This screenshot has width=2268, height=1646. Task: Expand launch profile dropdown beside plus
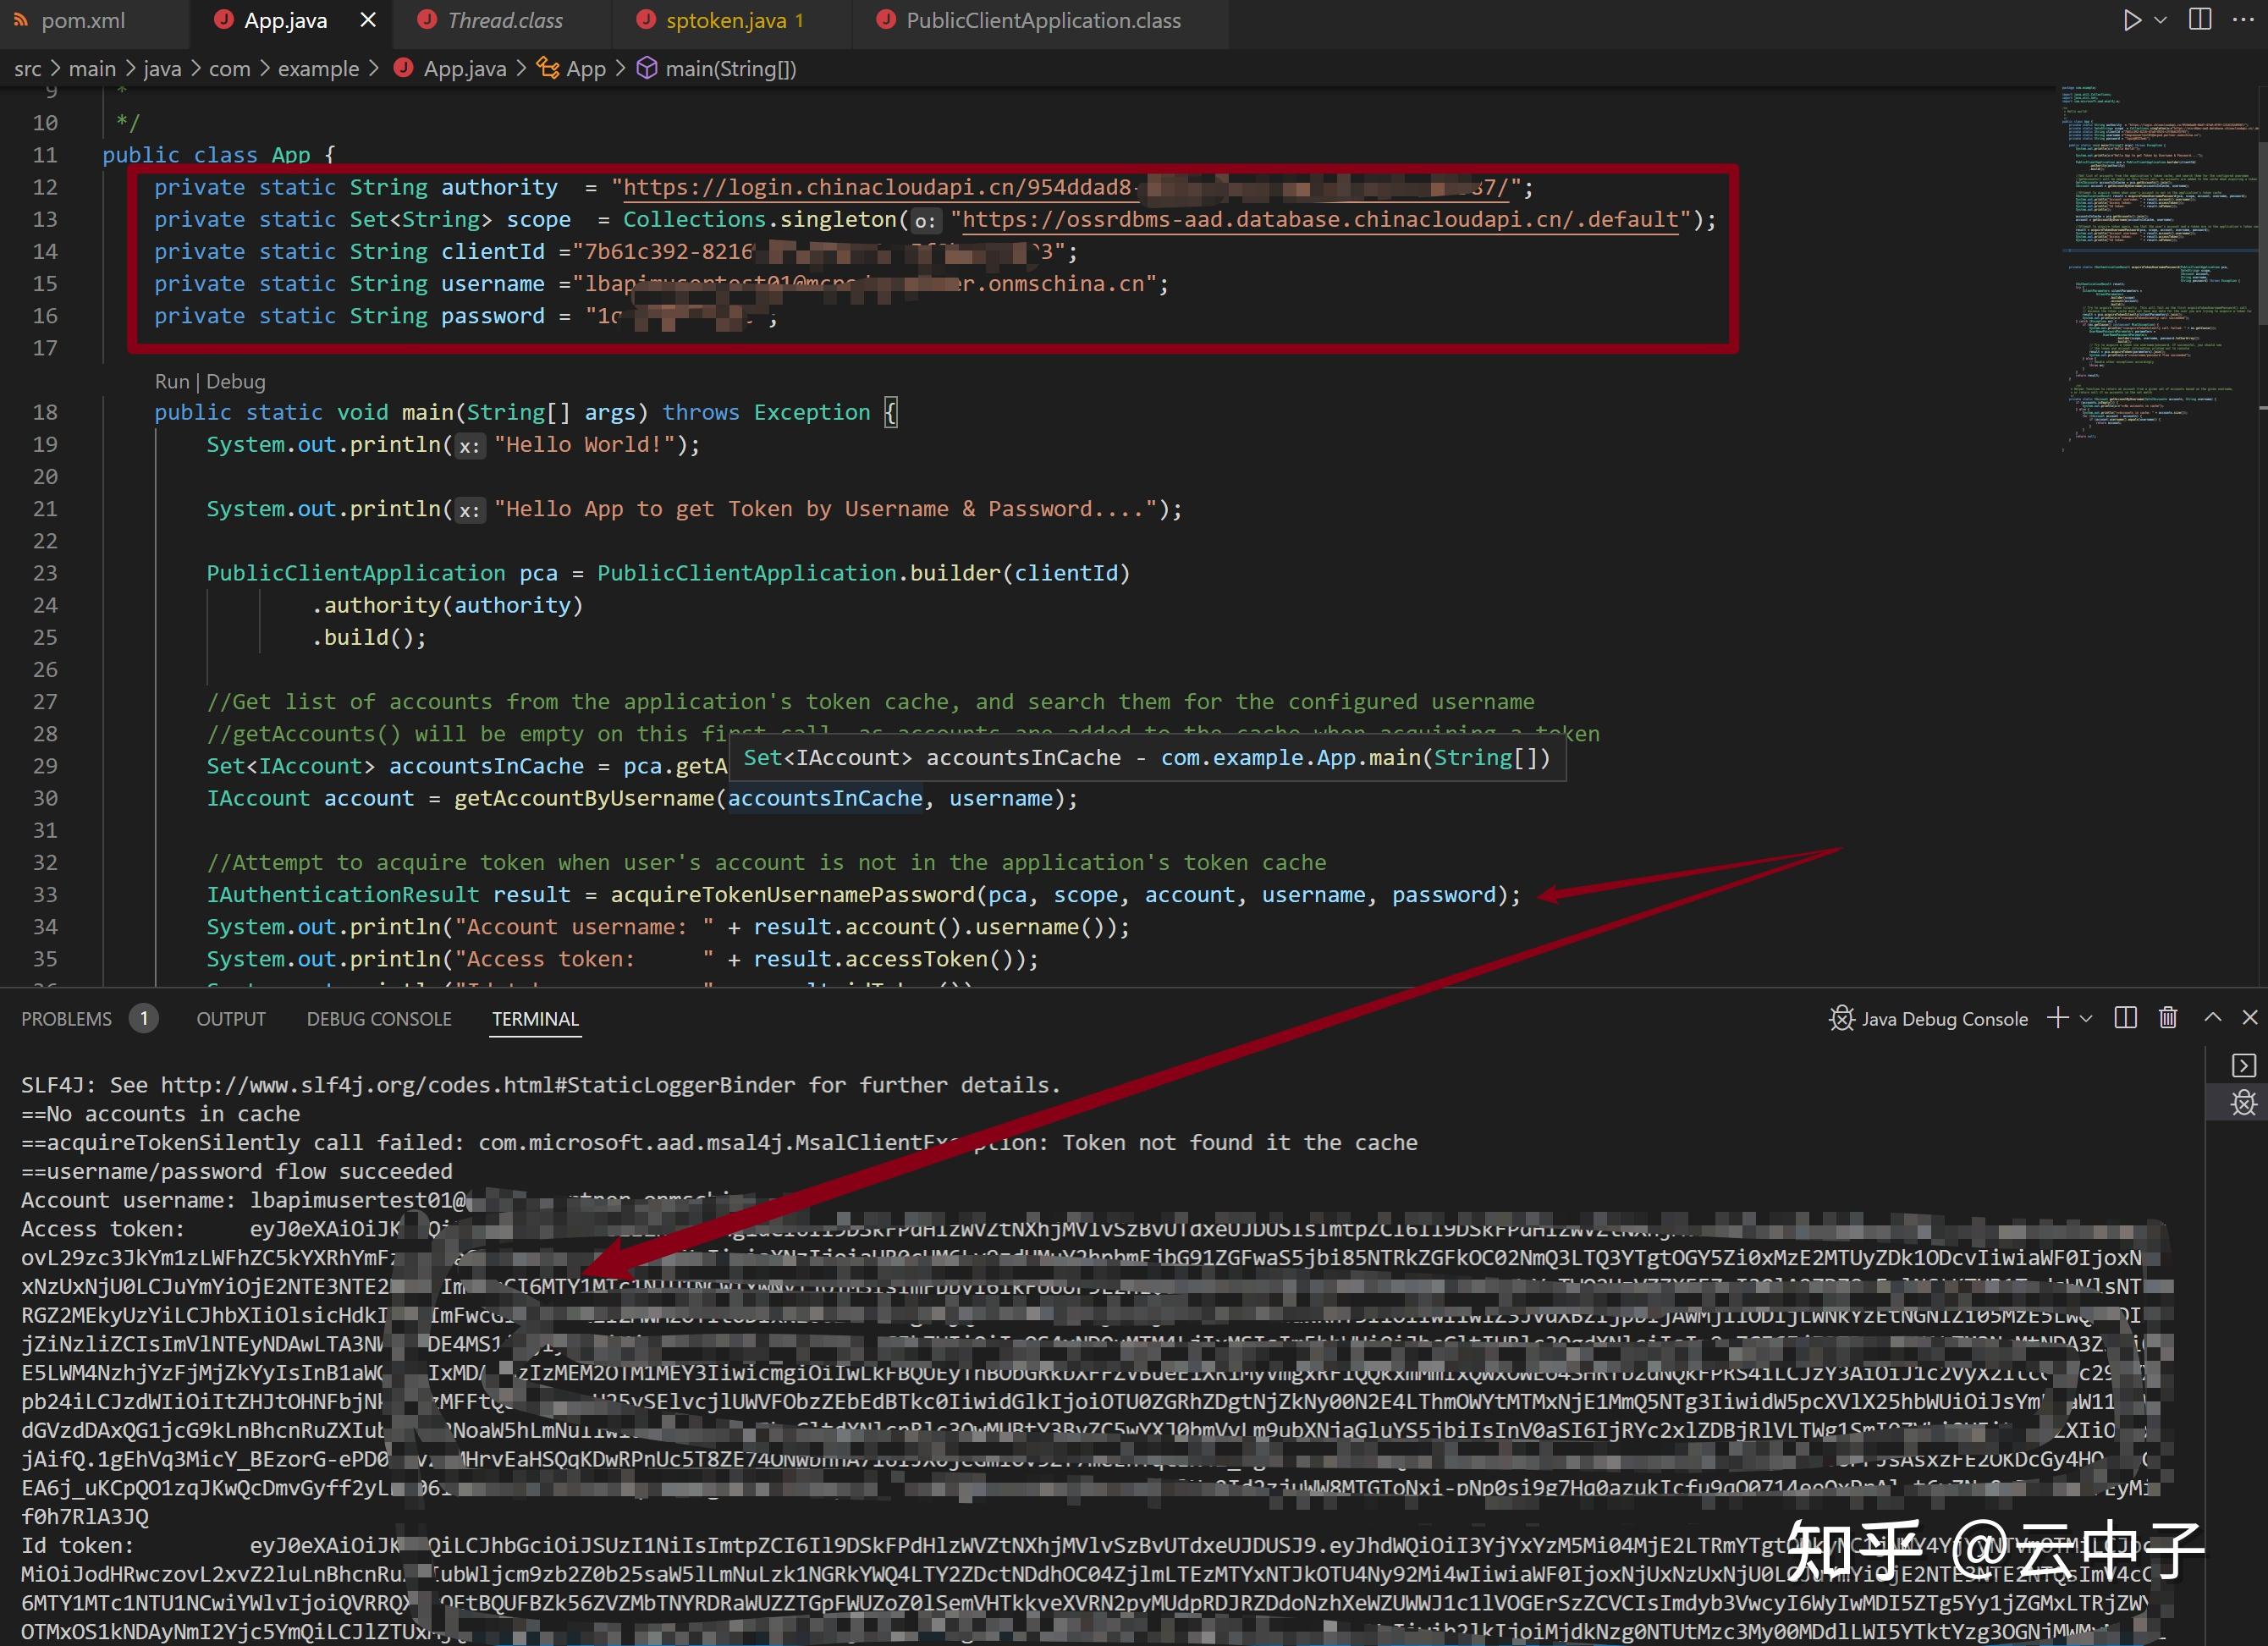point(2086,1018)
